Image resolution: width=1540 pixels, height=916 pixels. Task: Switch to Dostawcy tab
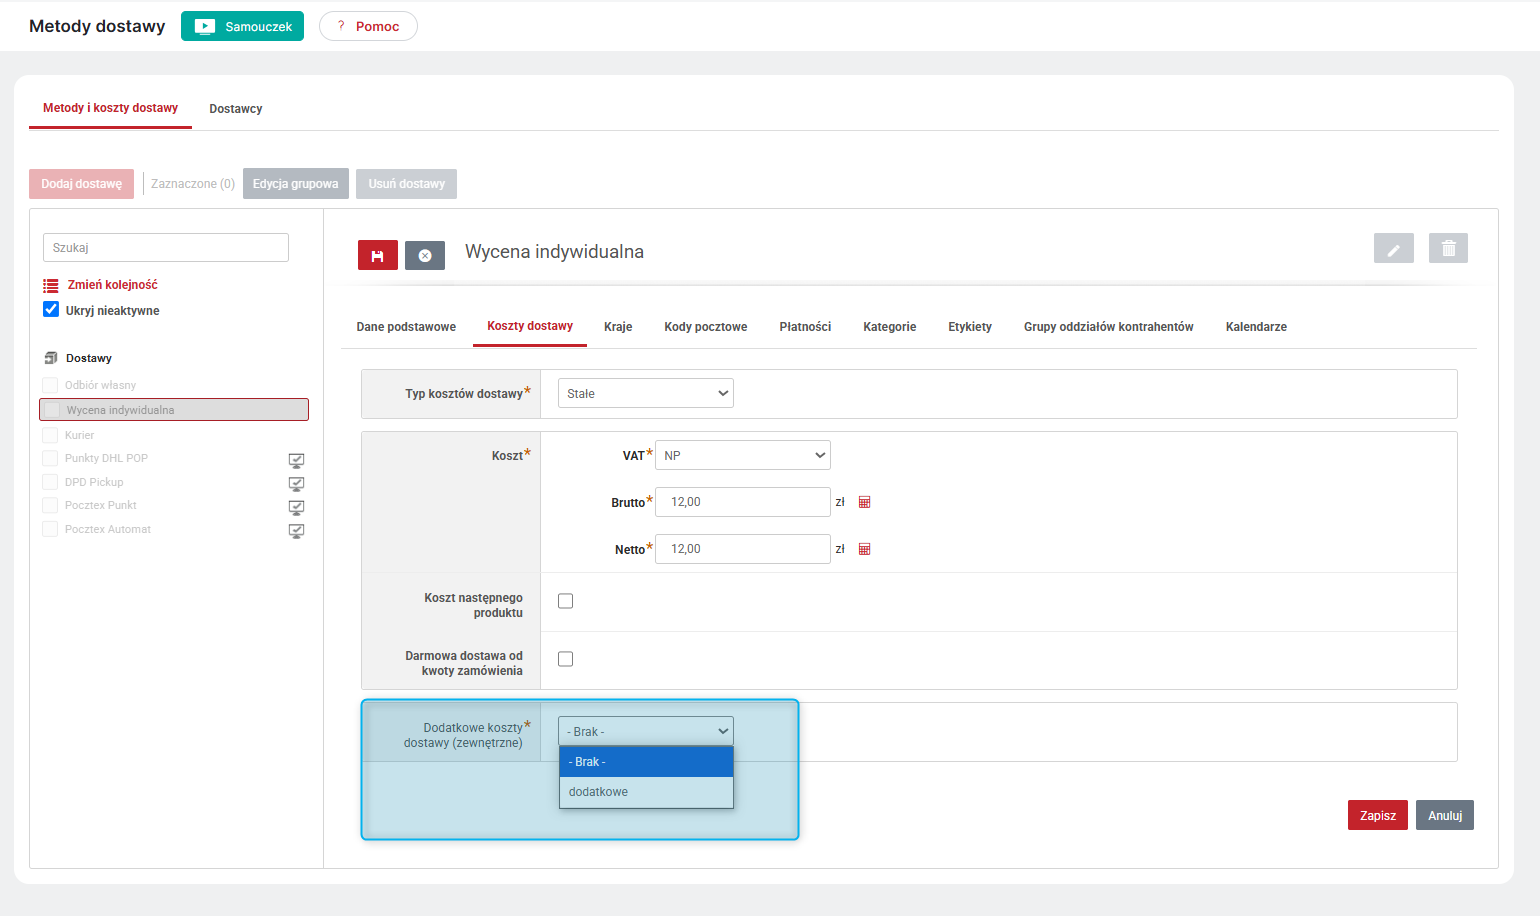236,109
